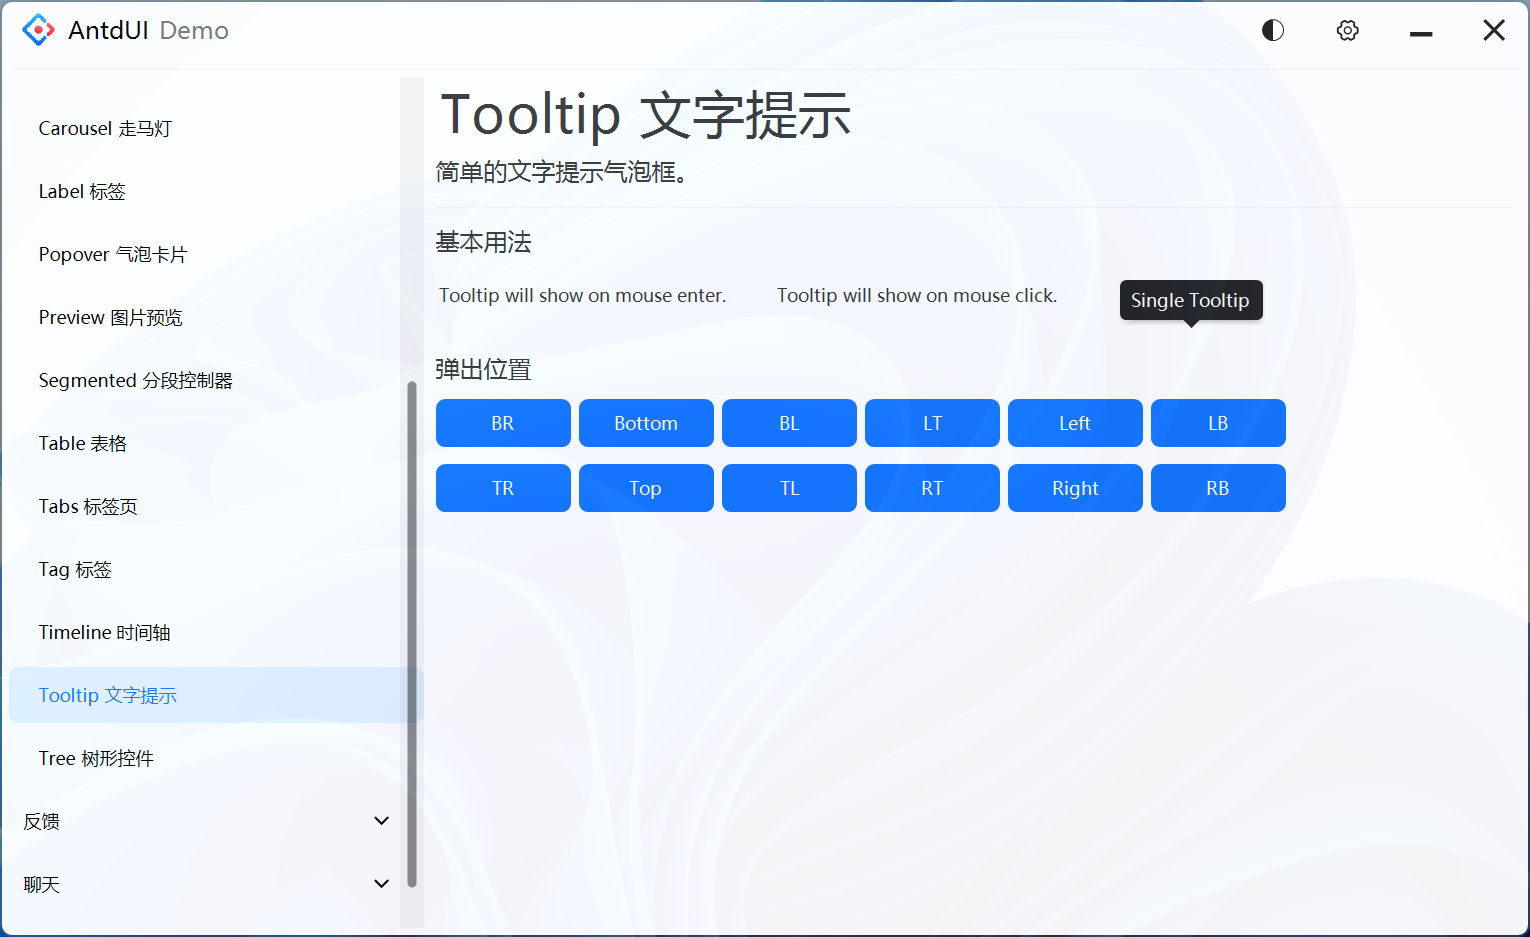1530x937 pixels.
Task: Open the settings gear
Action: (x=1347, y=30)
